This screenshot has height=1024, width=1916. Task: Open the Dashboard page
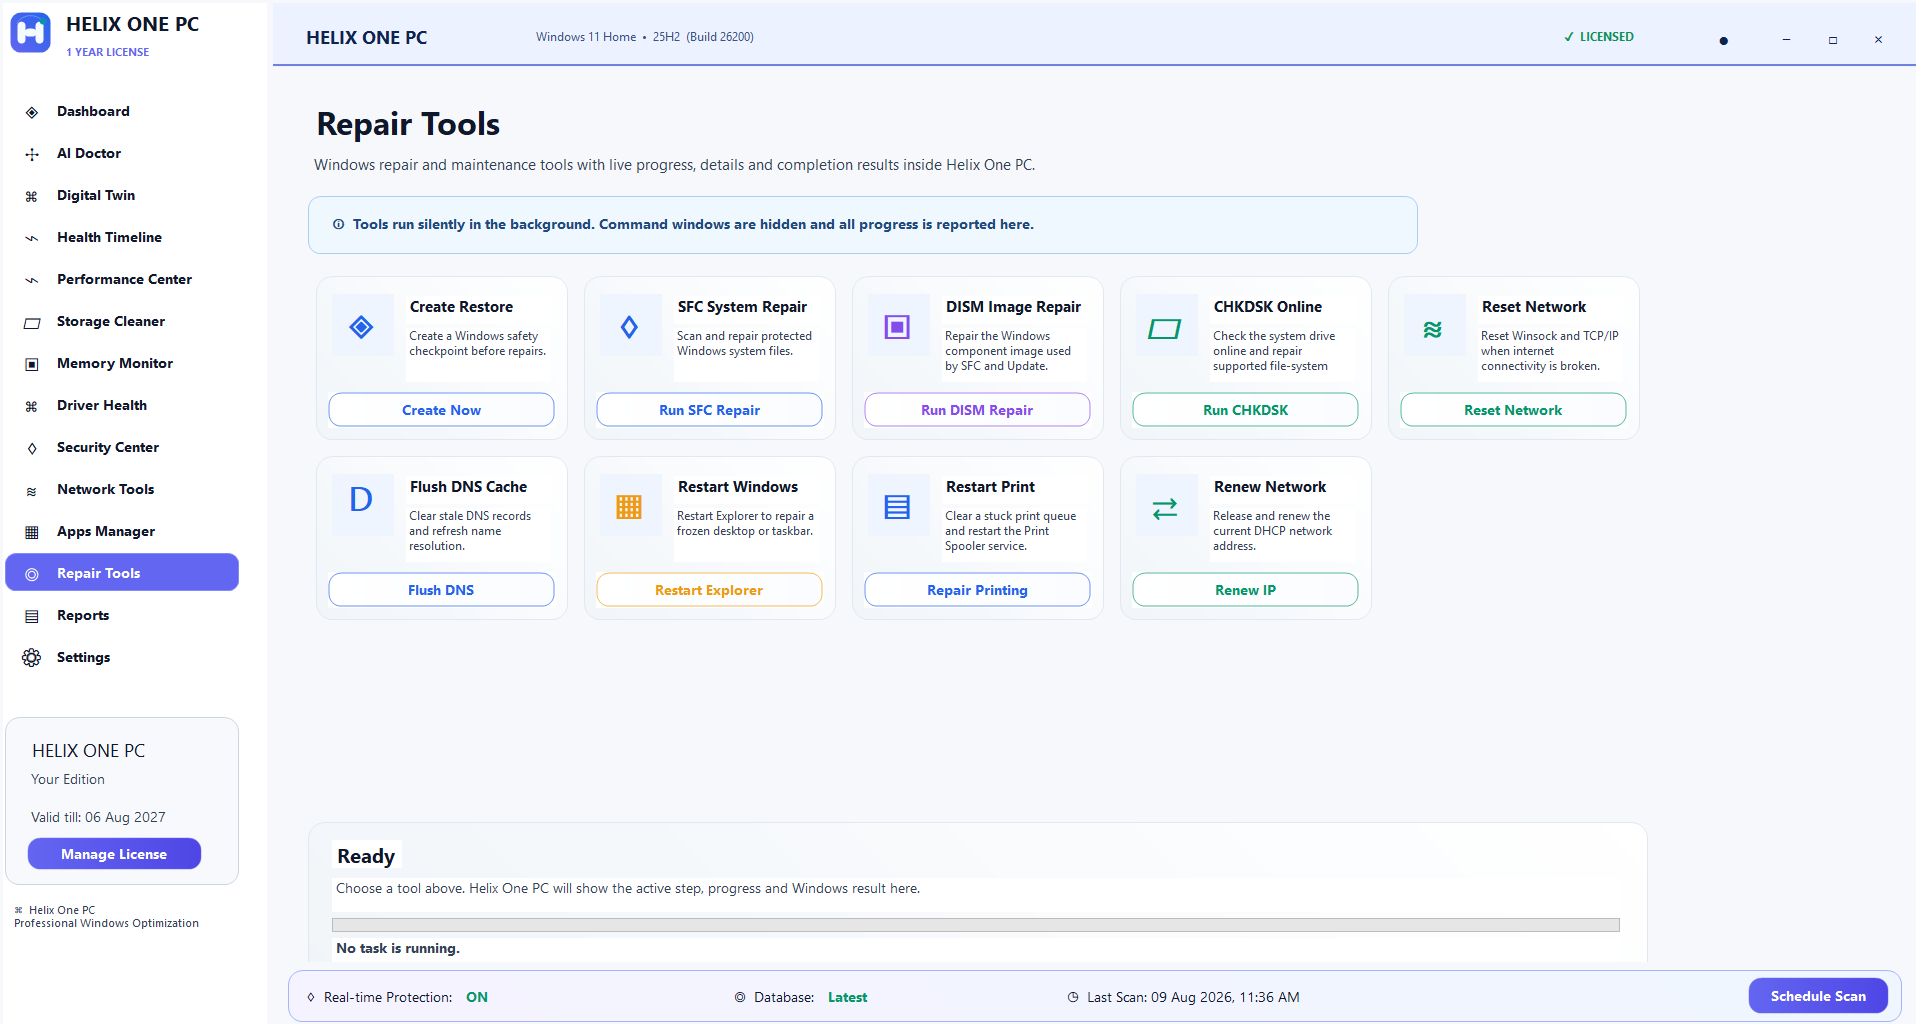122,111
